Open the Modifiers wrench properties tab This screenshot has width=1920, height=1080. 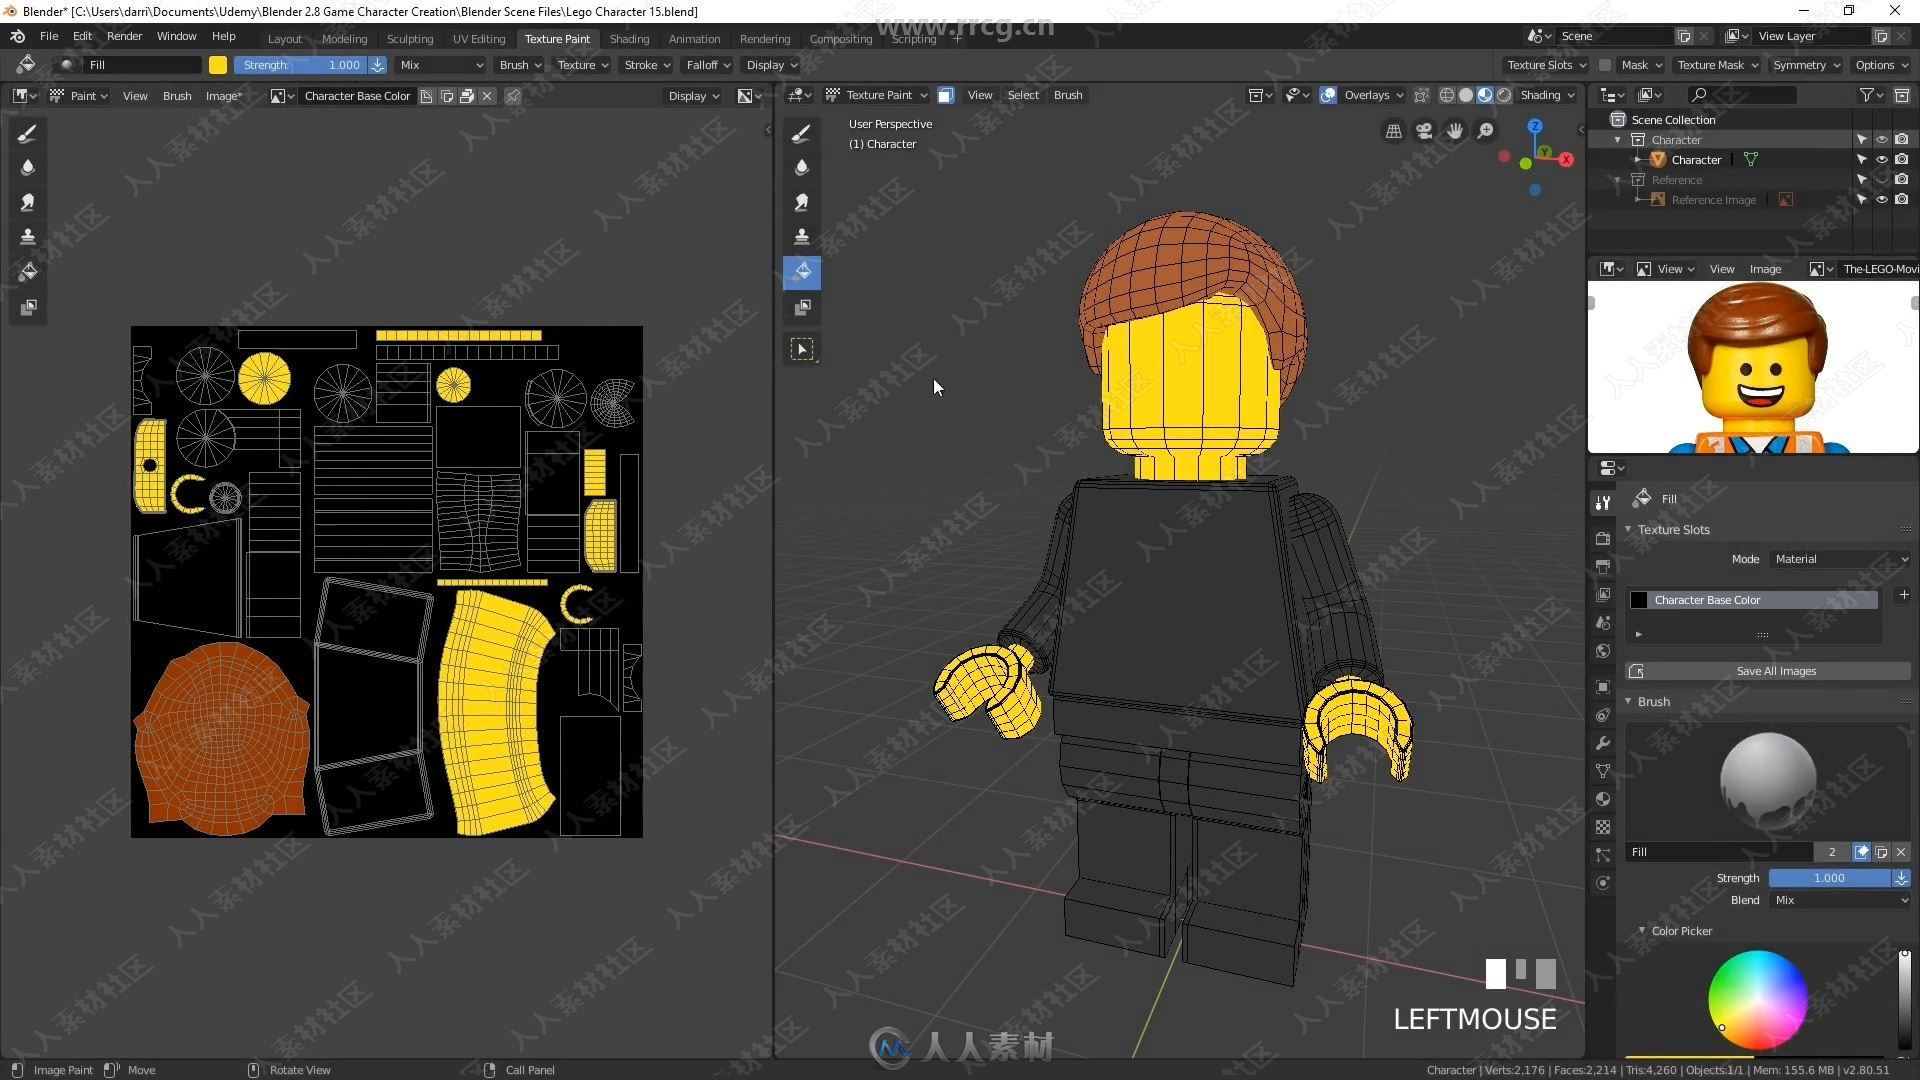coord(1603,743)
